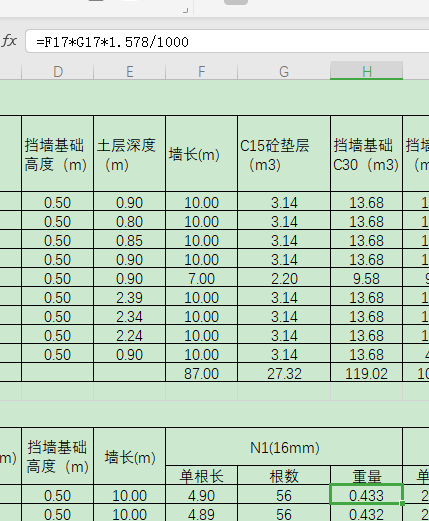Click upper table header 墙长(m)
The width and height of the screenshot is (429, 521).
[202, 154]
